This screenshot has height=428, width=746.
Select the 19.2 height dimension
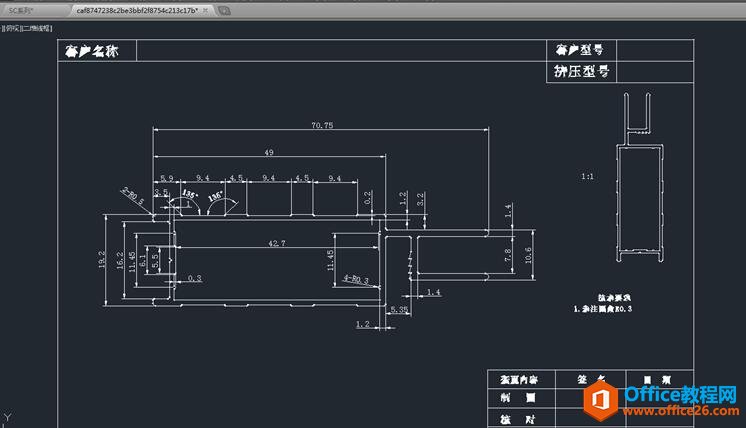click(101, 260)
